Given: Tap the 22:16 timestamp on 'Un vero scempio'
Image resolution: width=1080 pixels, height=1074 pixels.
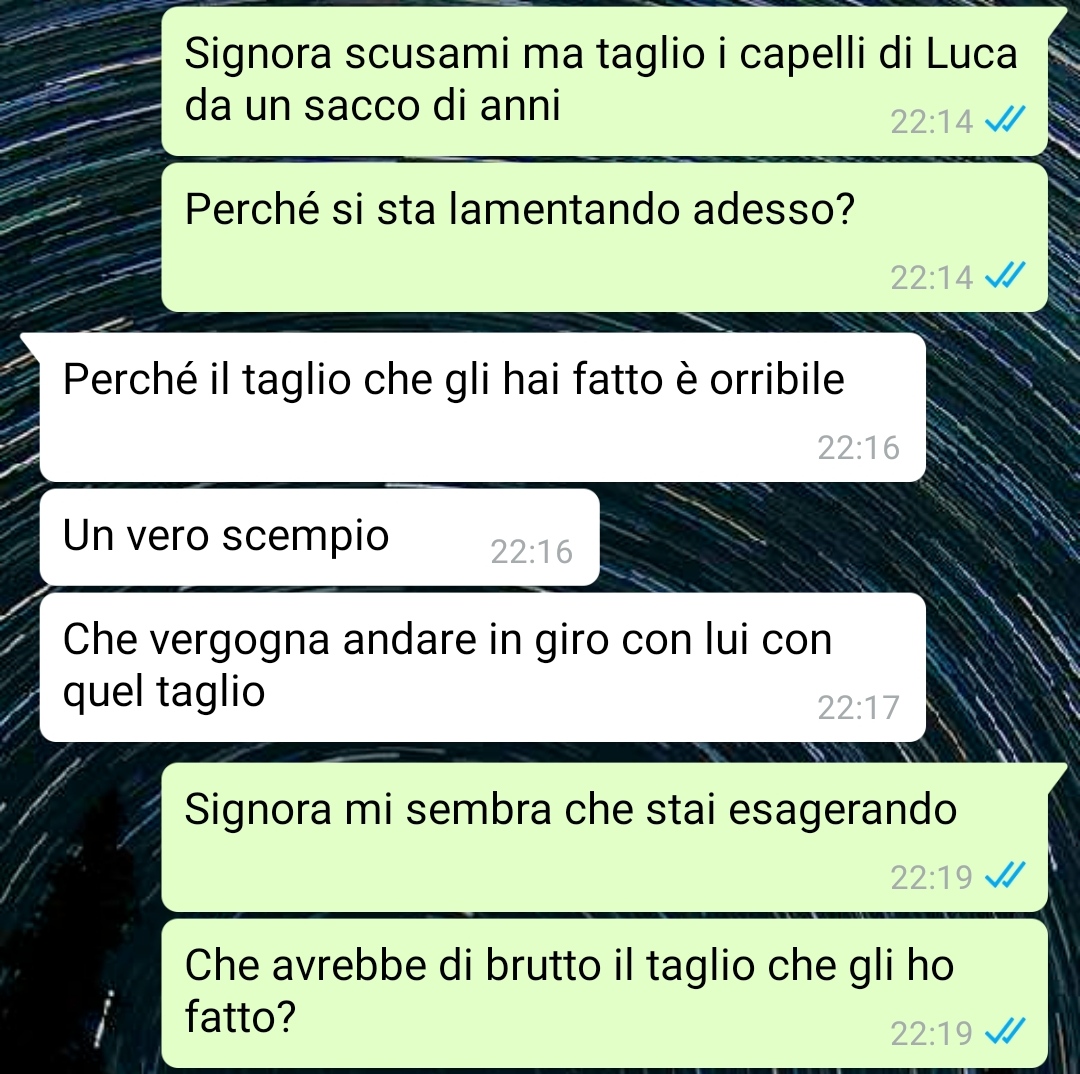Looking at the screenshot, I should [x=531, y=552].
